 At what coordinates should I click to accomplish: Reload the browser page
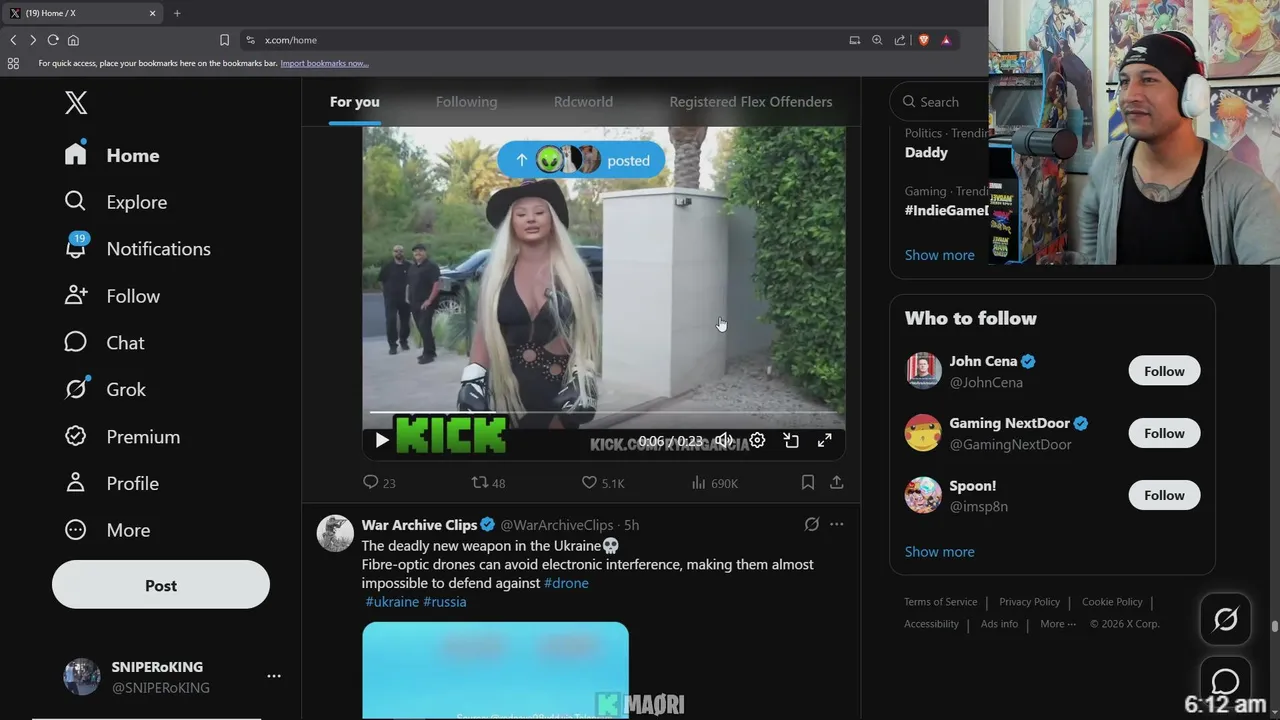point(53,40)
